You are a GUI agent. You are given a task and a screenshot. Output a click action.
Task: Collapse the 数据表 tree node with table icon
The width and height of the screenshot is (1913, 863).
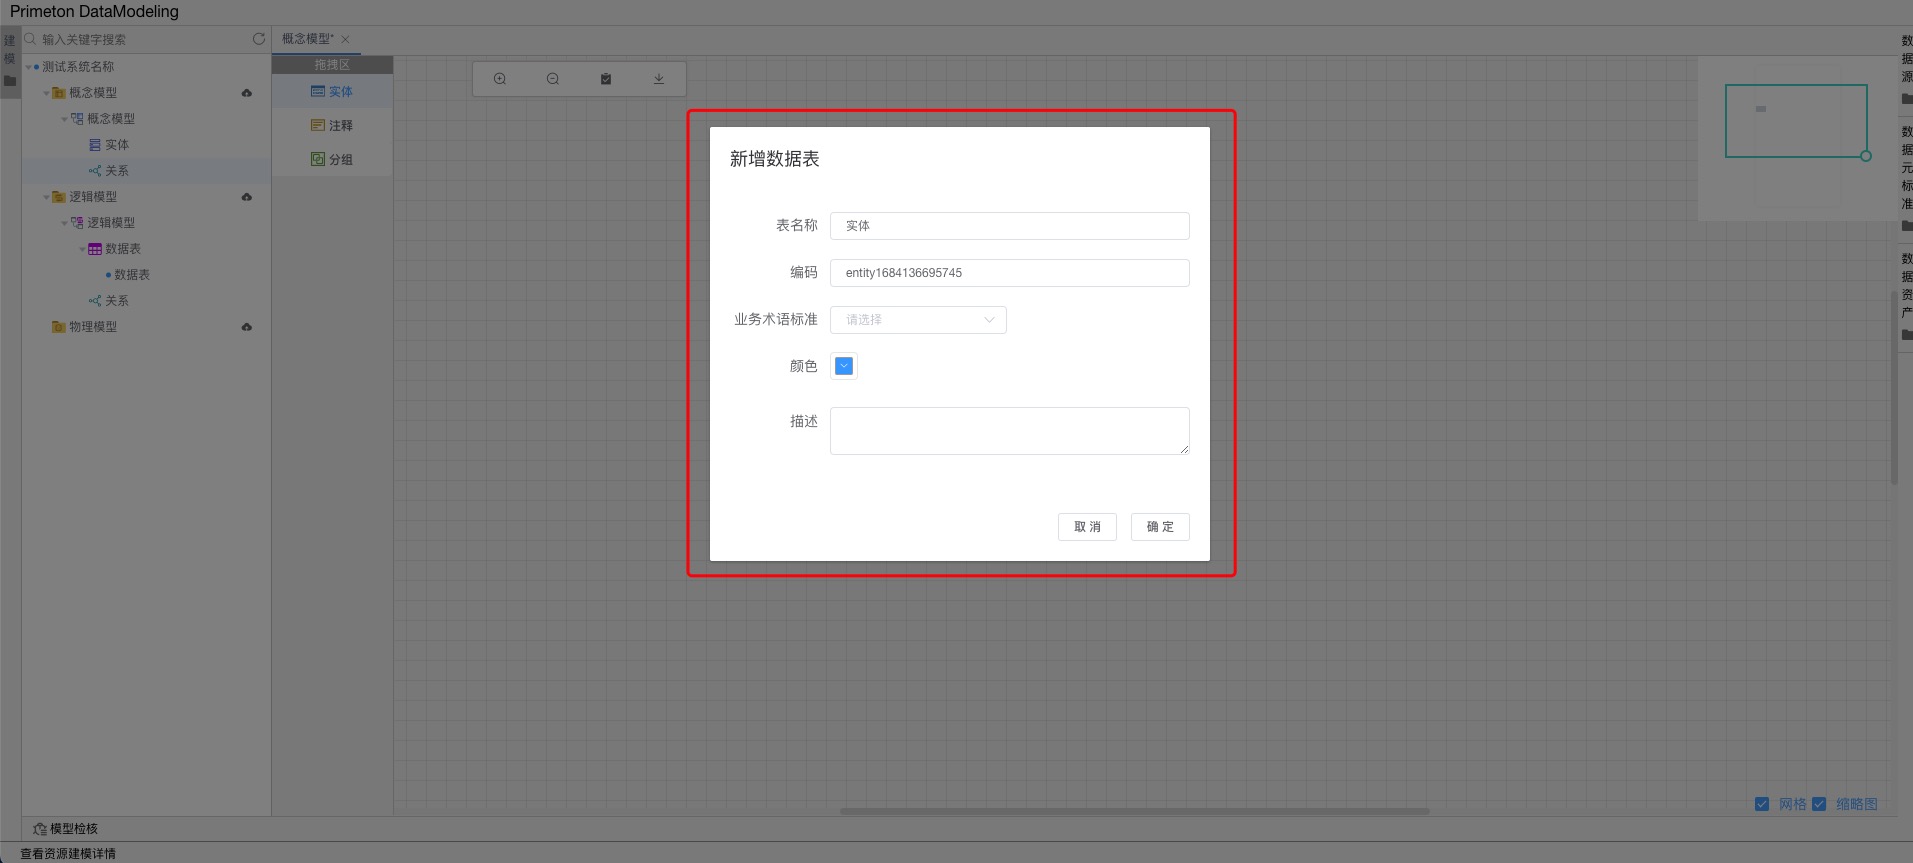pyautogui.click(x=83, y=249)
